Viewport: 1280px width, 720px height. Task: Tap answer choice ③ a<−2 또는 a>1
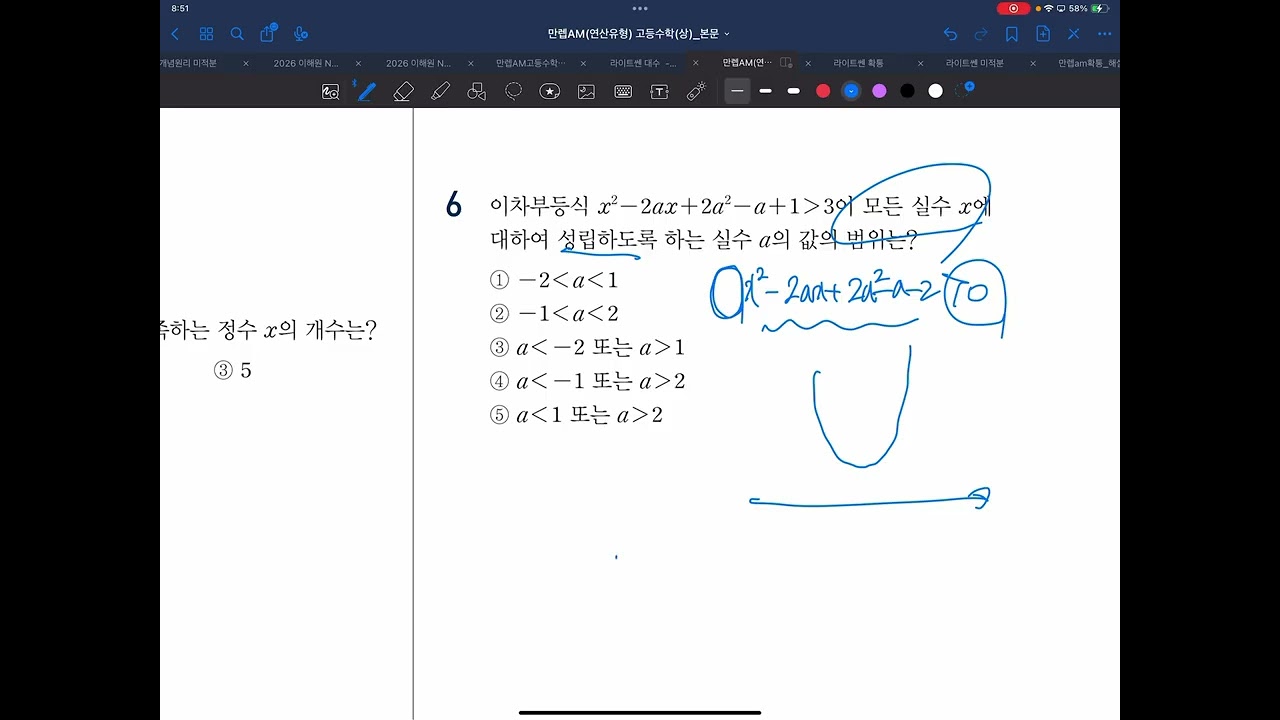(x=587, y=348)
